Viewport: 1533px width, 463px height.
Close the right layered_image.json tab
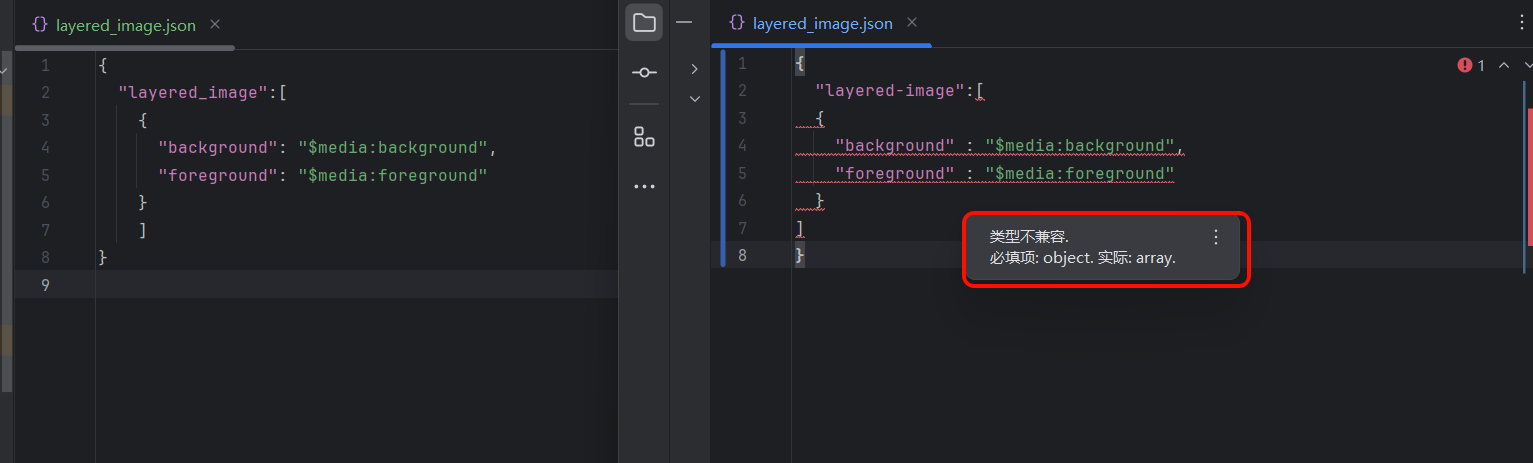pyautogui.click(x=911, y=23)
